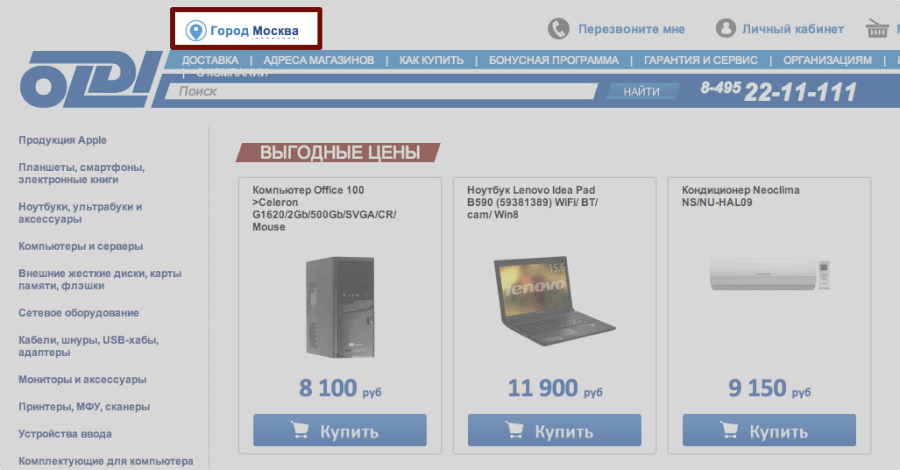Viewport: 900px width, 470px height.
Task: Change city via Город Москва link
Action: (x=254, y=31)
